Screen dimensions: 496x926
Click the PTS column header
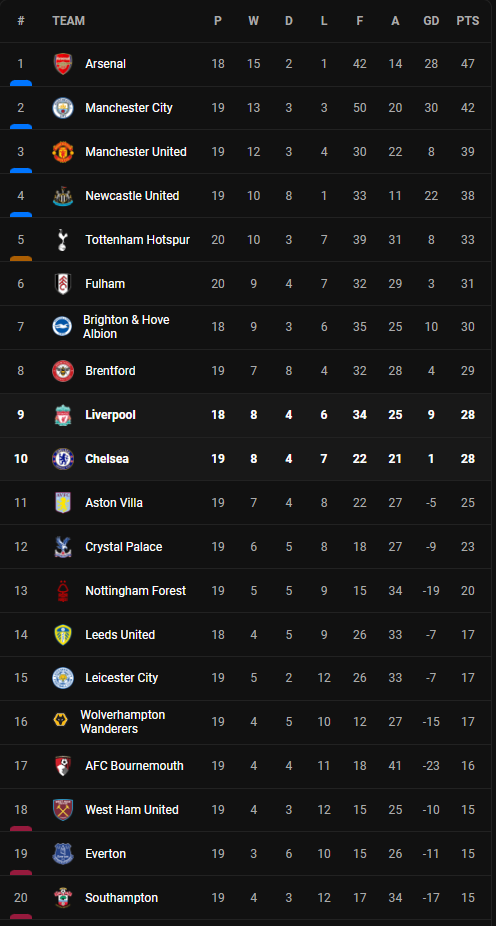coord(468,21)
